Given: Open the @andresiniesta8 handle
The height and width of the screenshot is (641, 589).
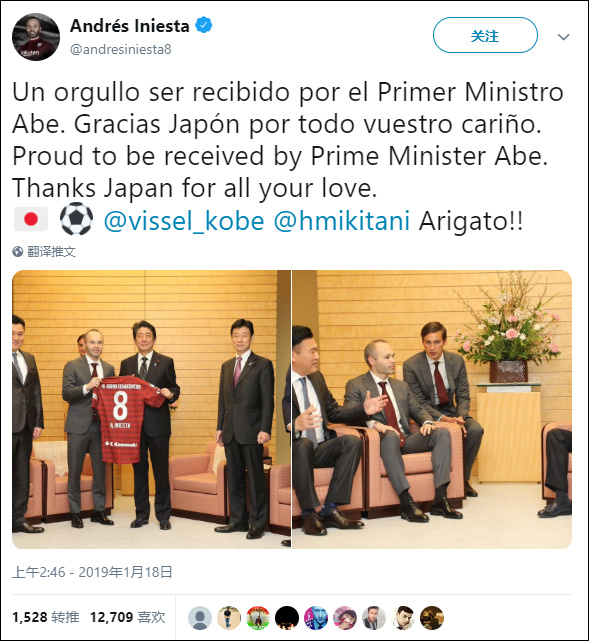Looking at the screenshot, I should point(121,49).
